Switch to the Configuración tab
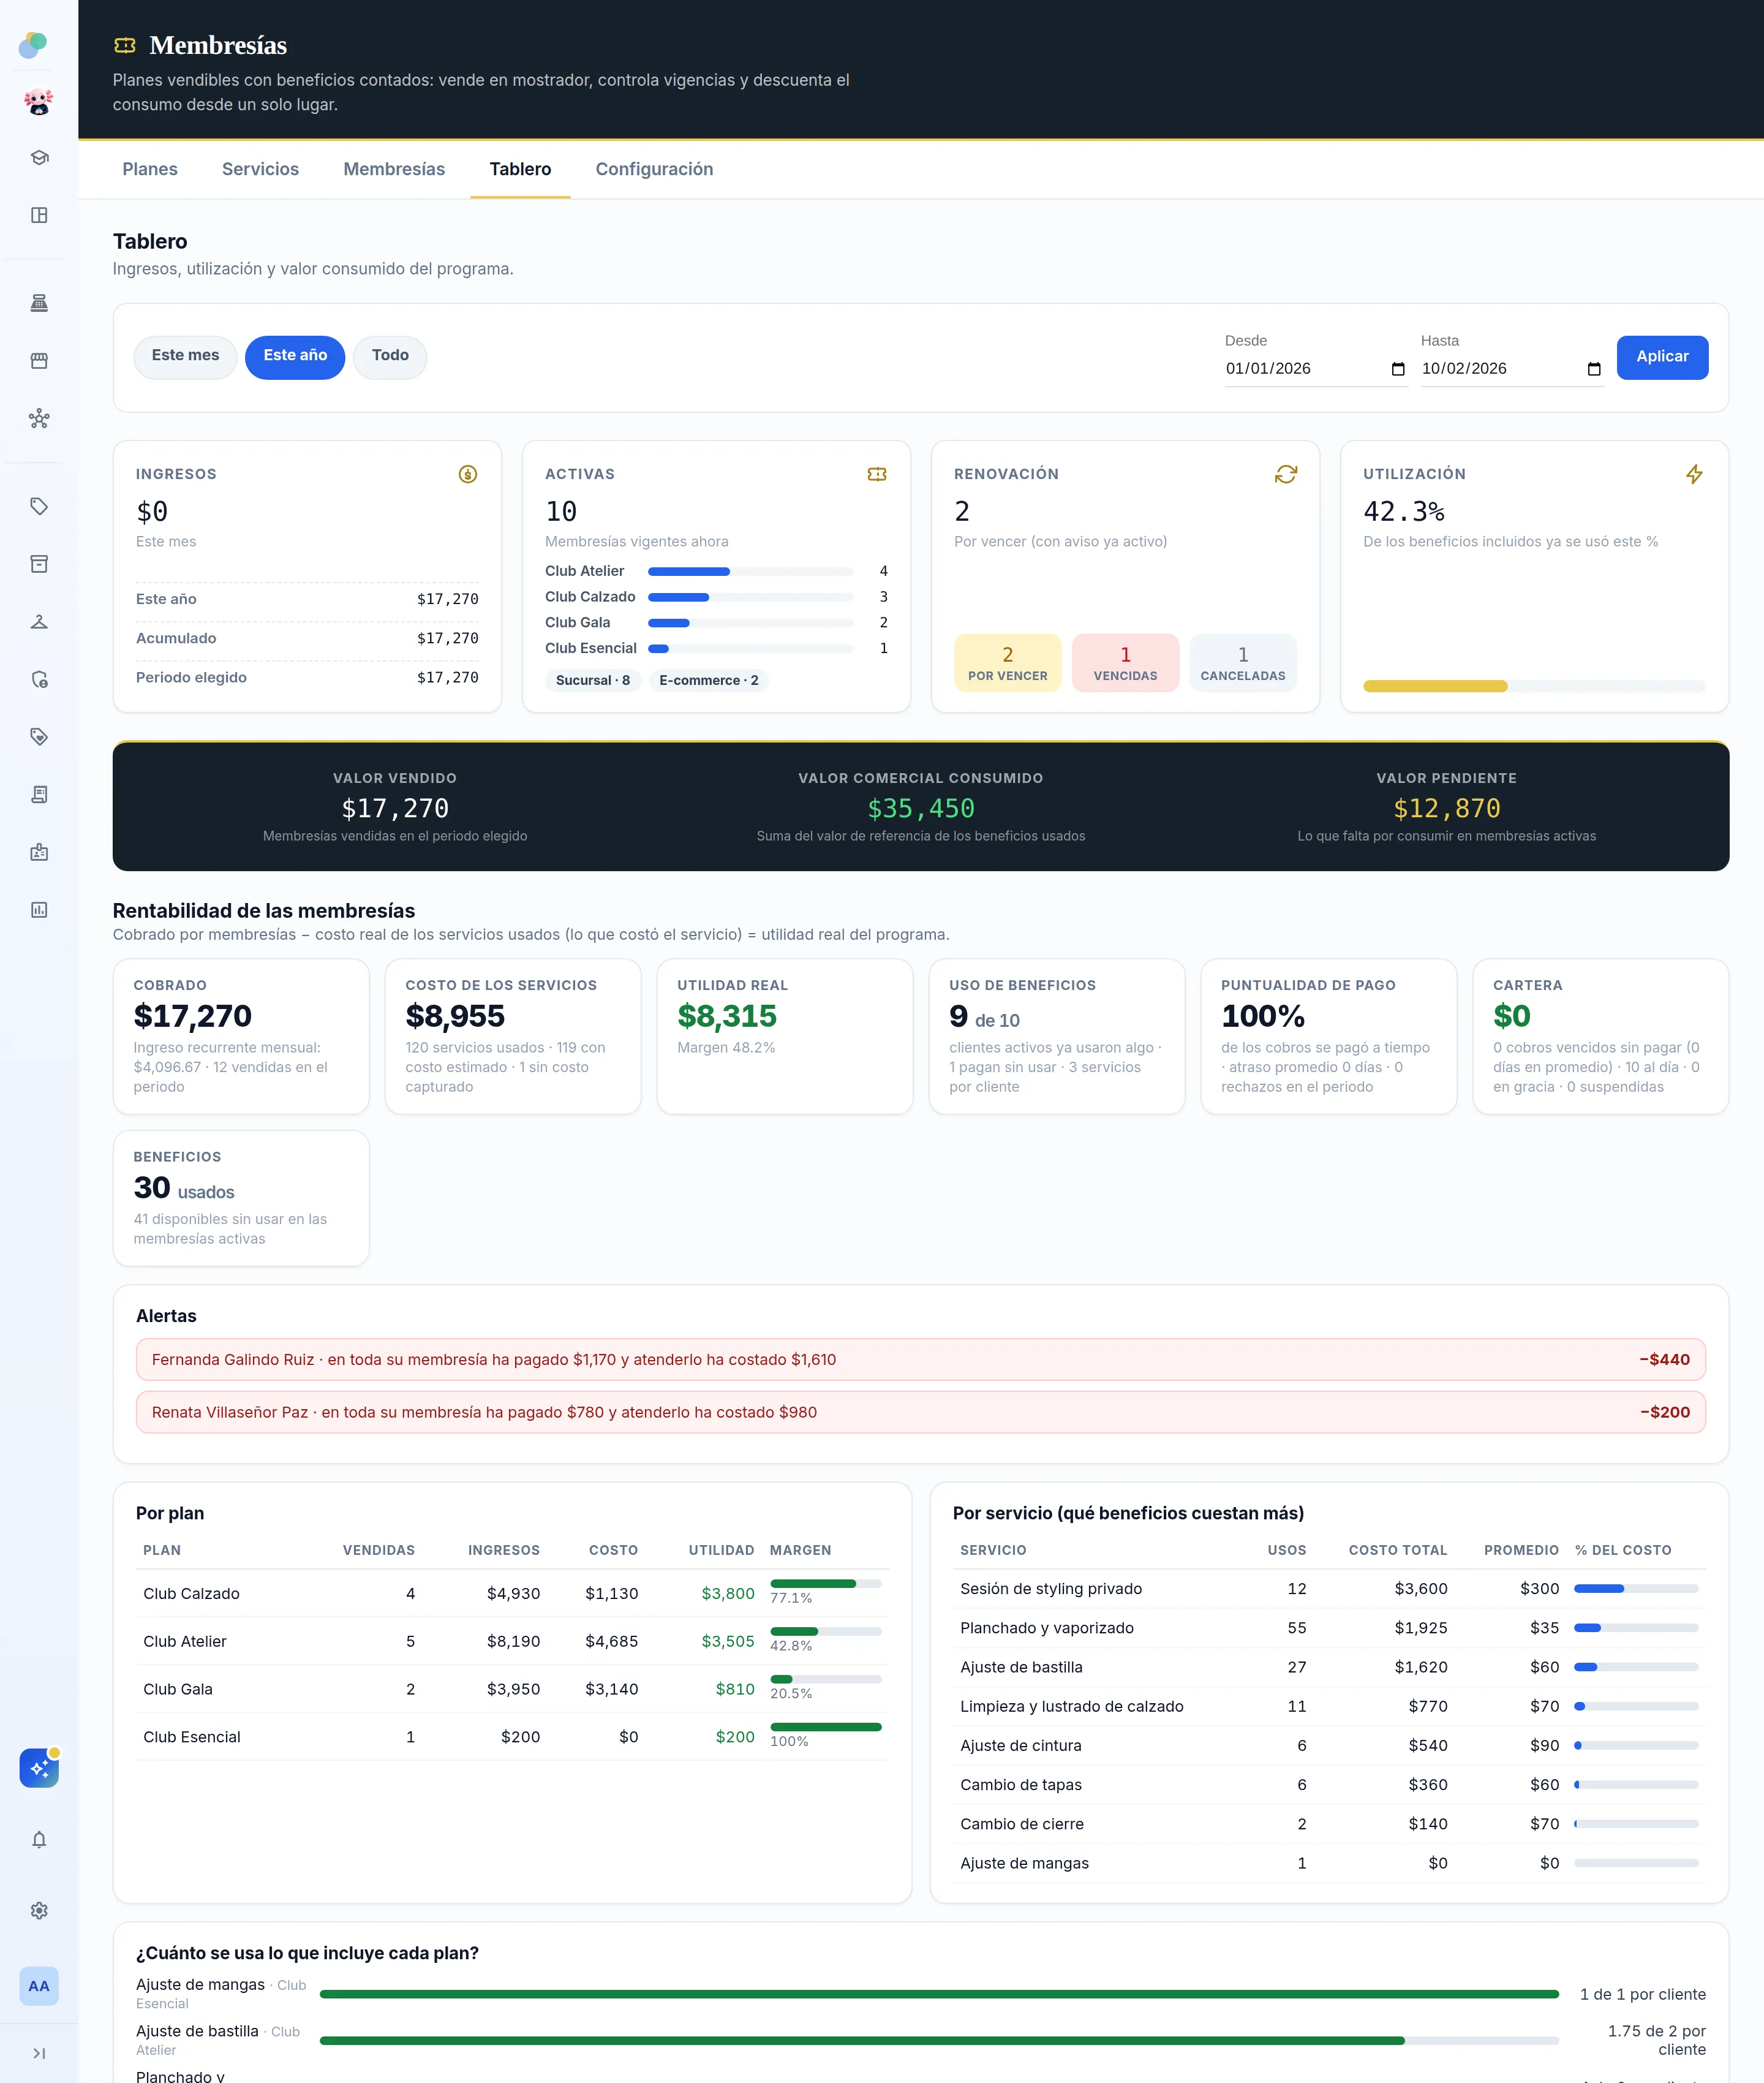 click(x=654, y=169)
